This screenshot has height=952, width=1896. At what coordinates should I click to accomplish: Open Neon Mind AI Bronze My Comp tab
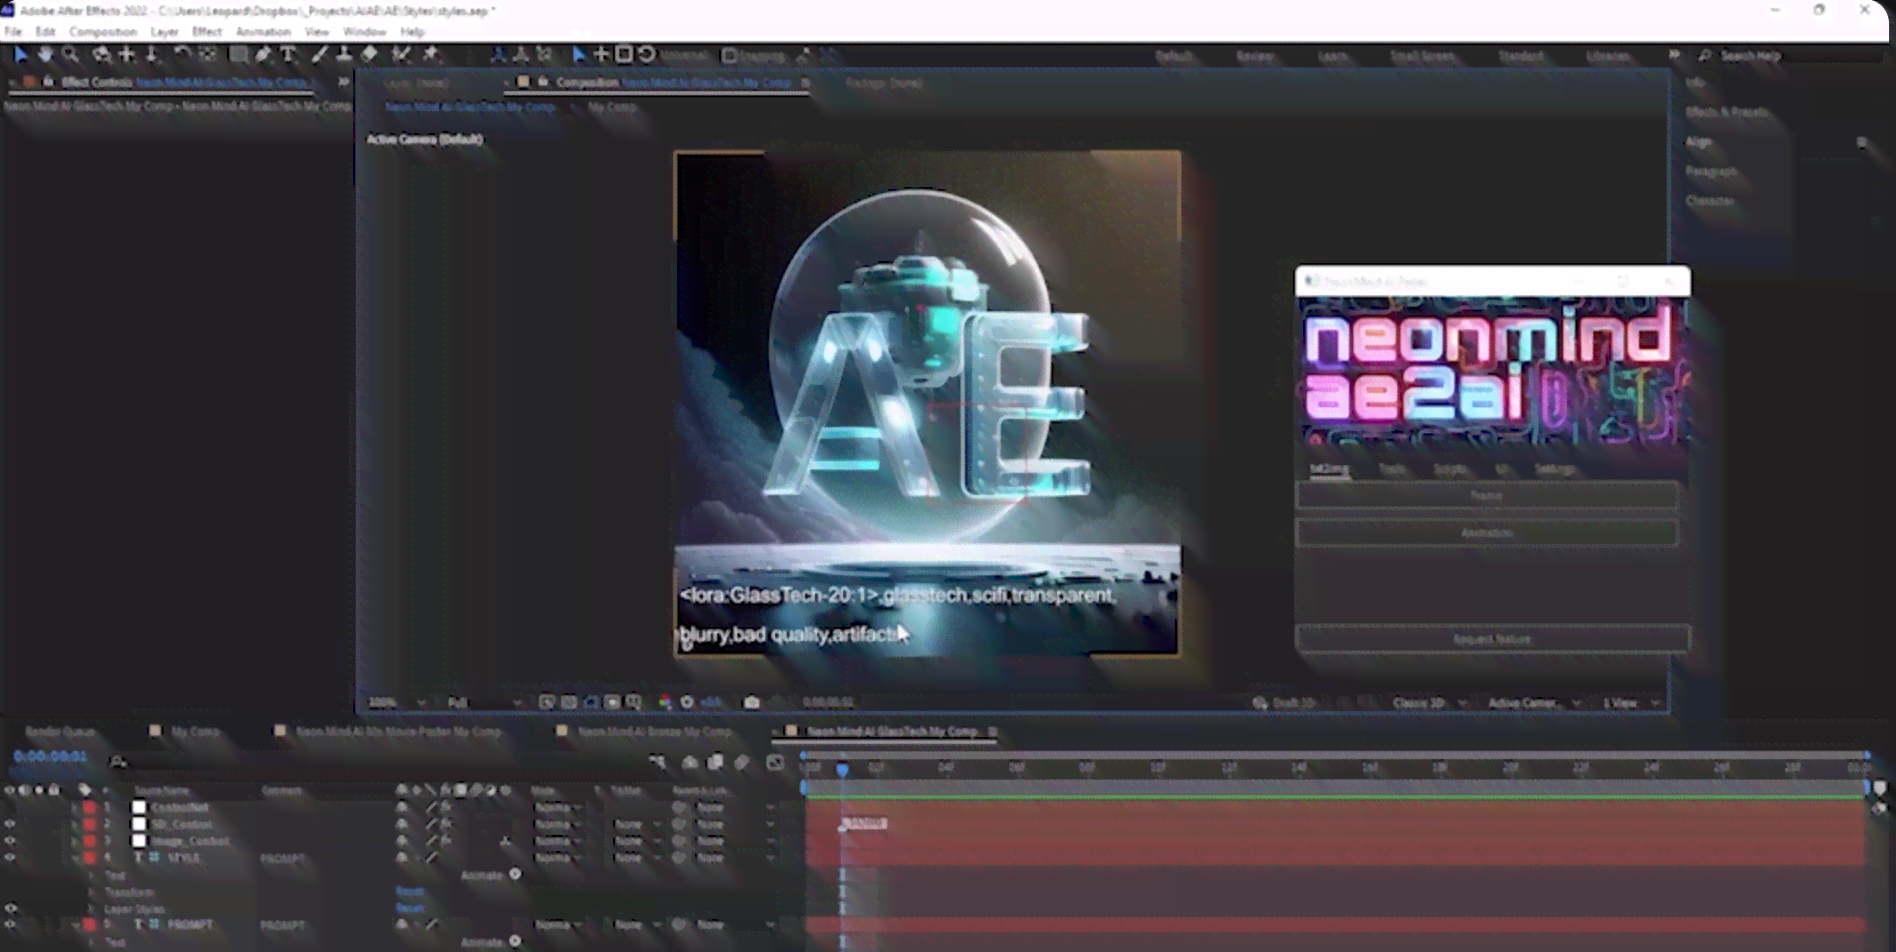[654, 732]
